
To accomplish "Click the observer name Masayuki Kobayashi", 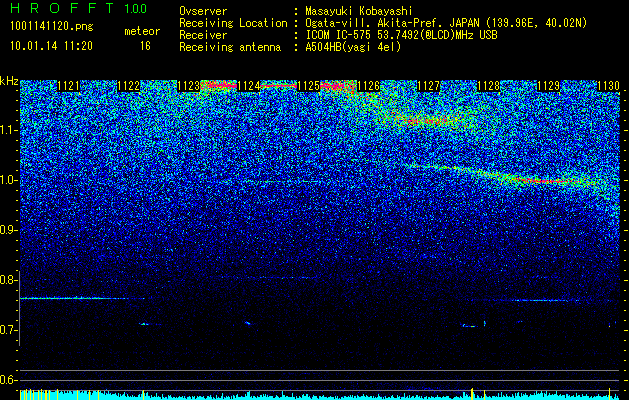I will (359, 11).
